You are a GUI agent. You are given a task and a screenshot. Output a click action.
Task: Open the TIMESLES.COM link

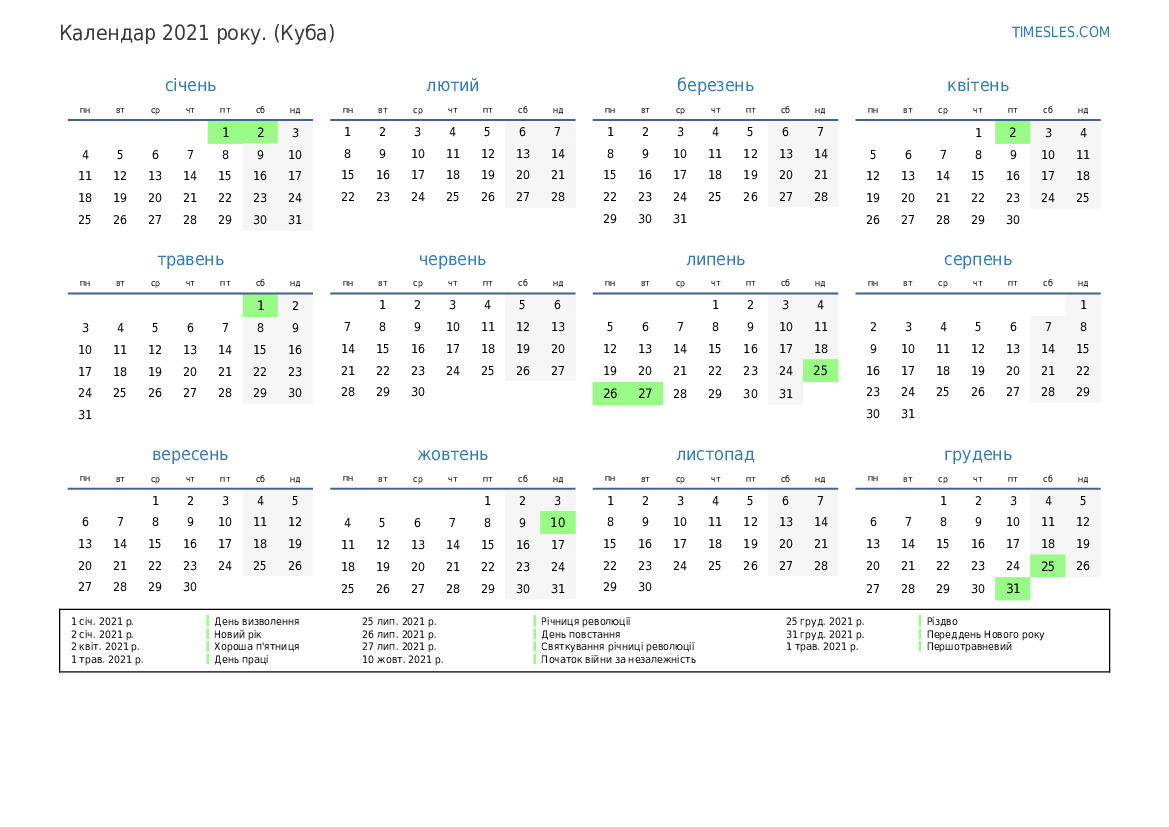(x=1060, y=32)
